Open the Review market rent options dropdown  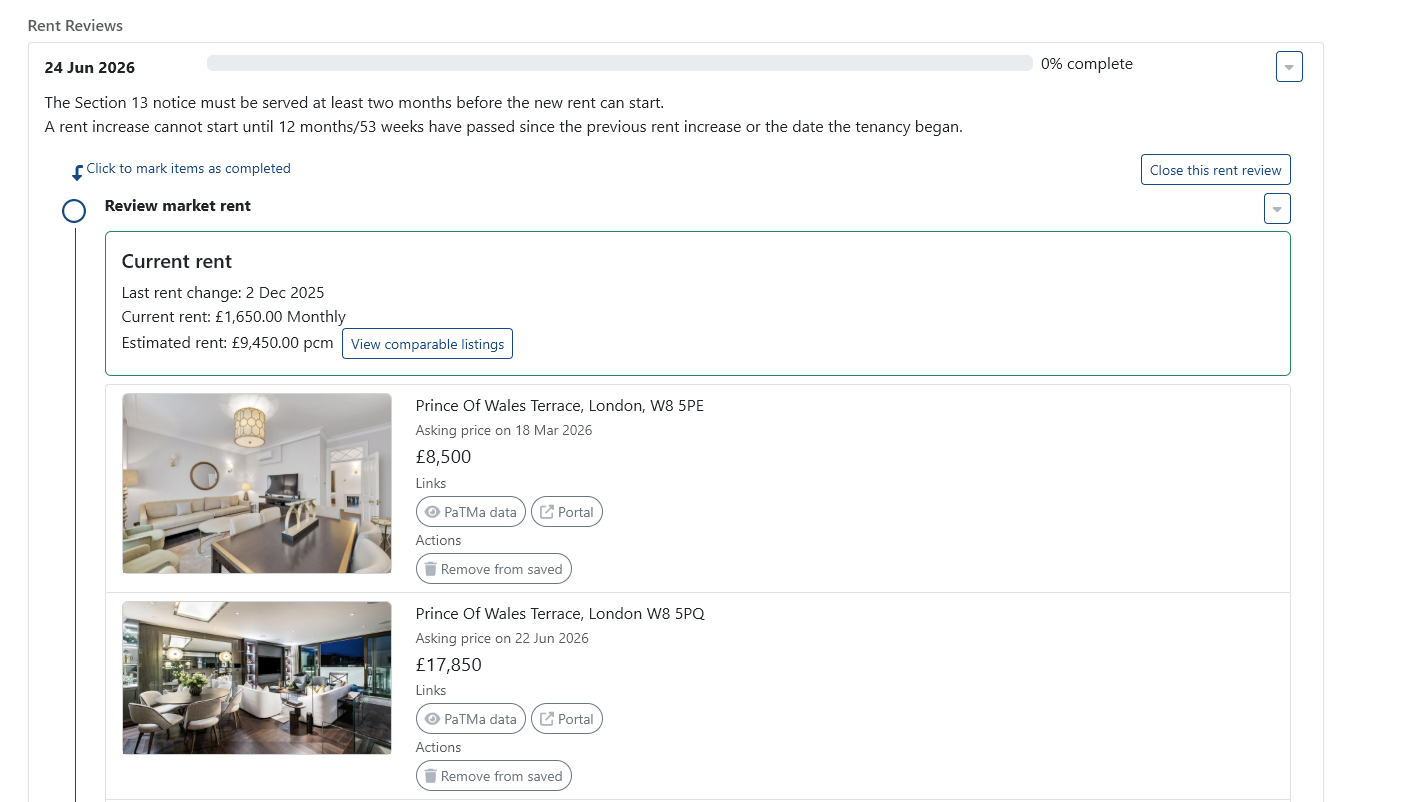(1277, 209)
